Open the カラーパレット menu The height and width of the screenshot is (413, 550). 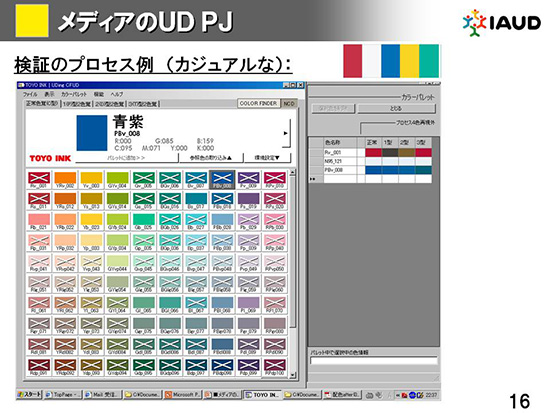click(74, 94)
